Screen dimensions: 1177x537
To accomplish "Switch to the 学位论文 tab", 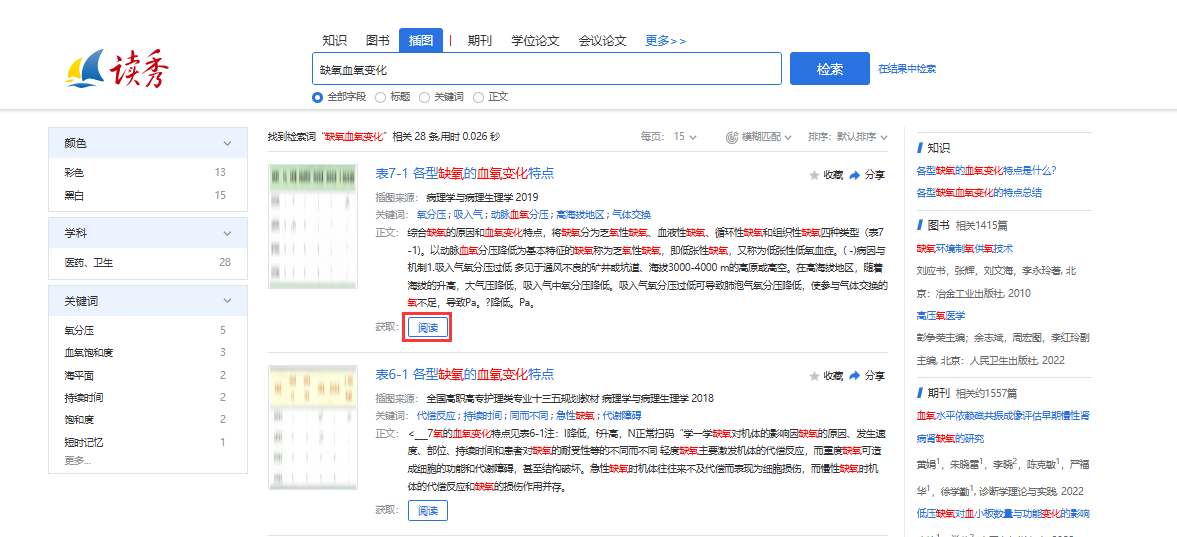I will click(x=535, y=40).
